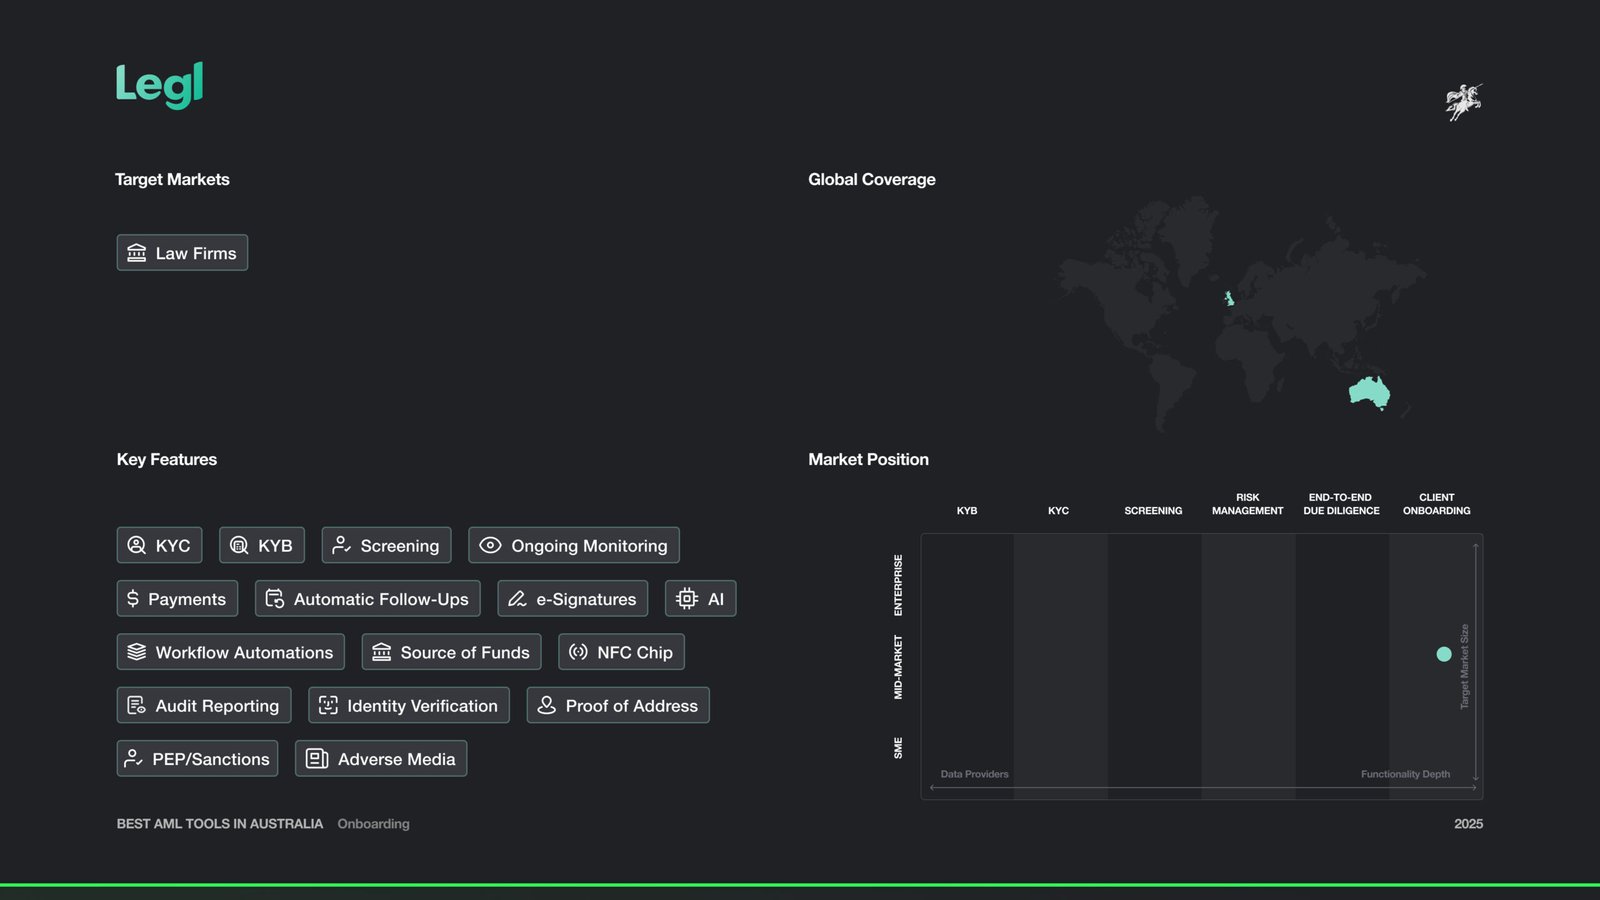Image resolution: width=1600 pixels, height=900 pixels.
Task: Click the SME axis label
Action: 898,748
